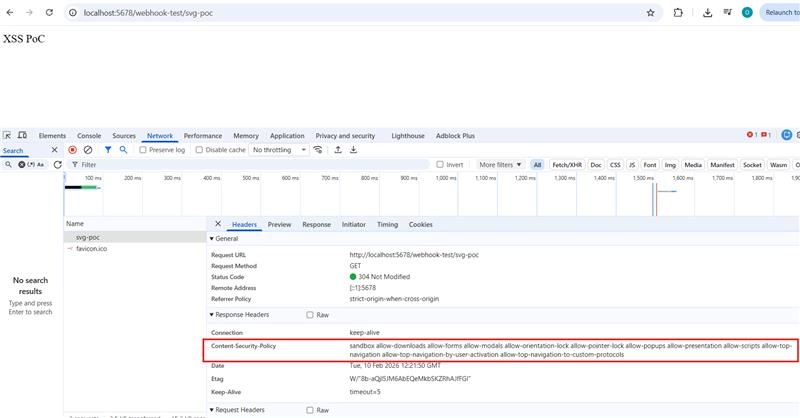800x418 pixels.
Task: Toggle Raw for Request Headers
Action: (310, 410)
